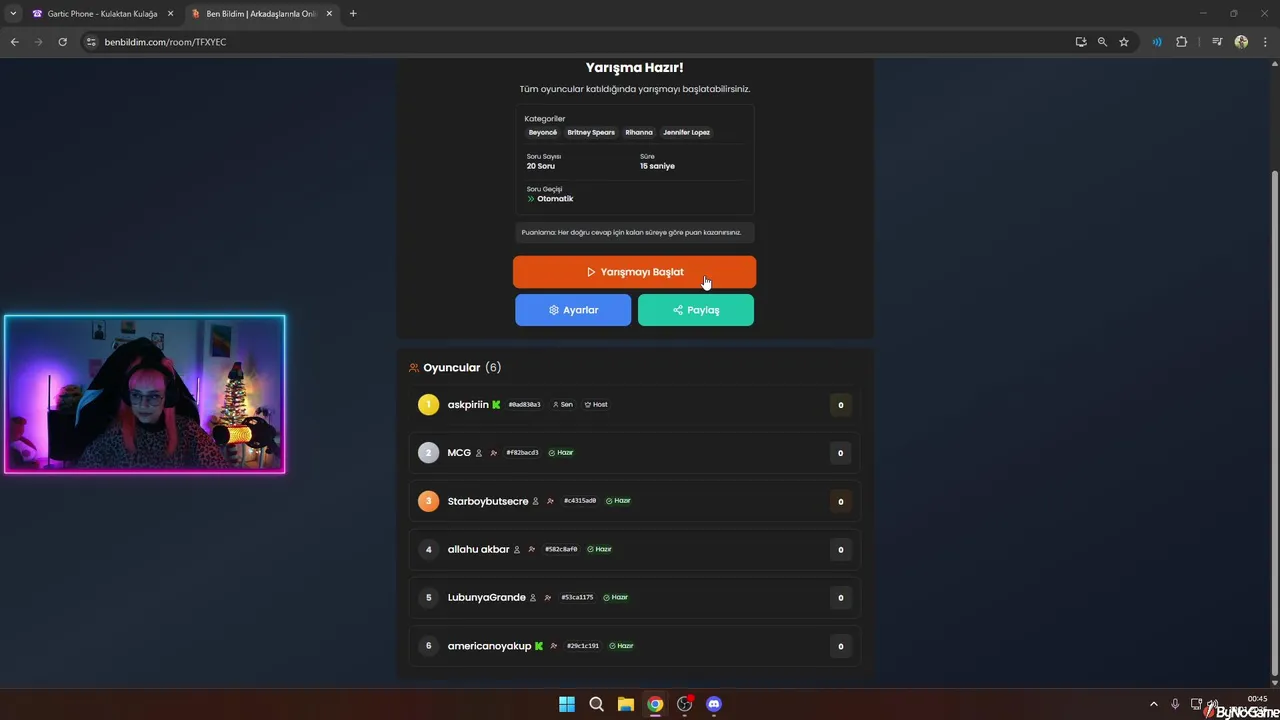Click the Sen badge in askpiriin's row

tap(563, 405)
